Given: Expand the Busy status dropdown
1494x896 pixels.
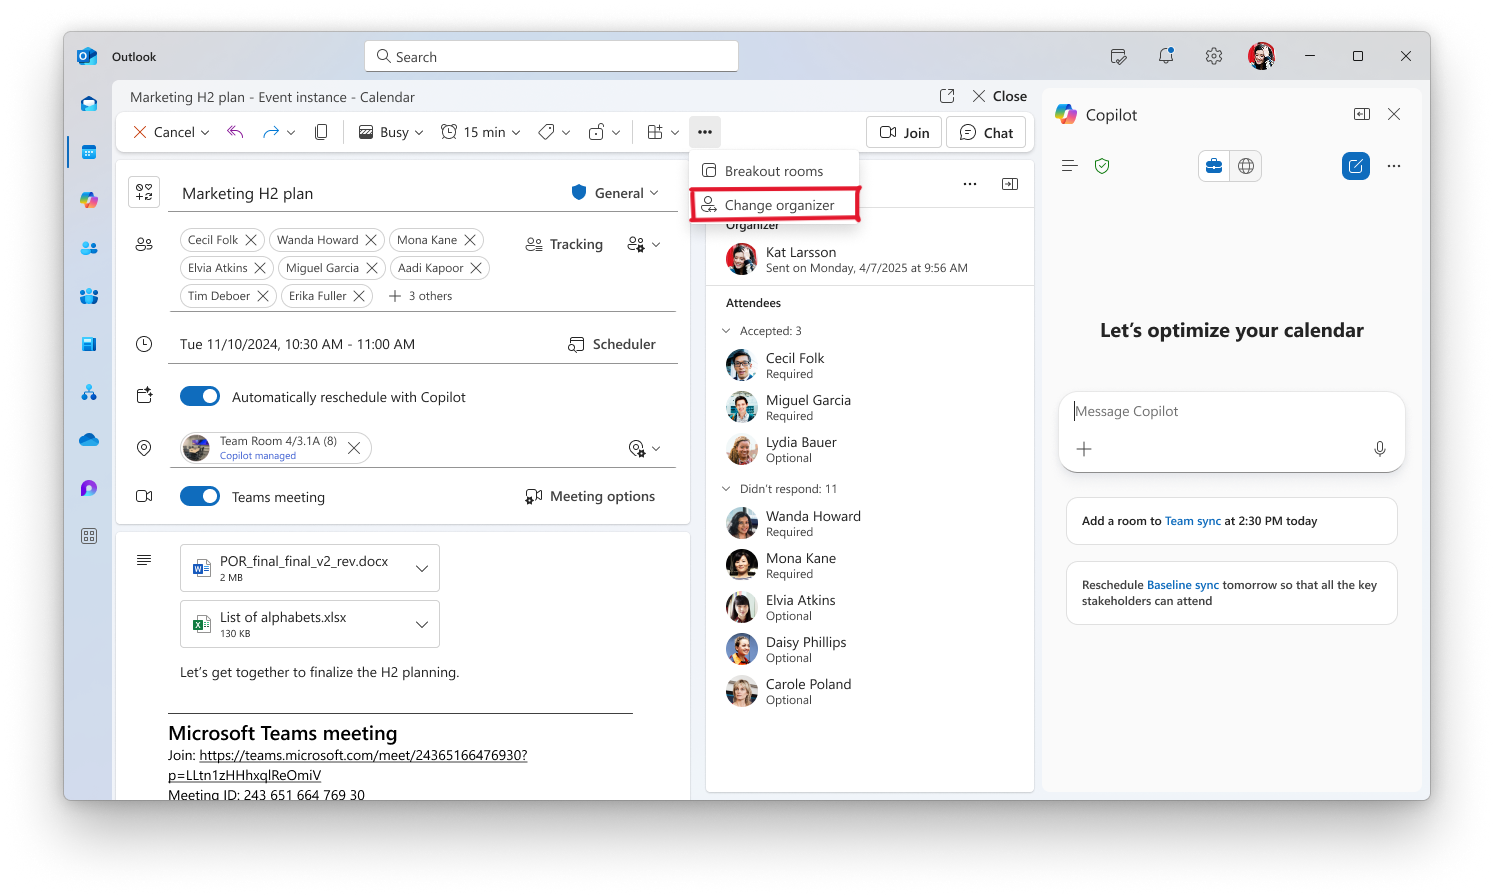Looking at the screenshot, I should tap(391, 132).
